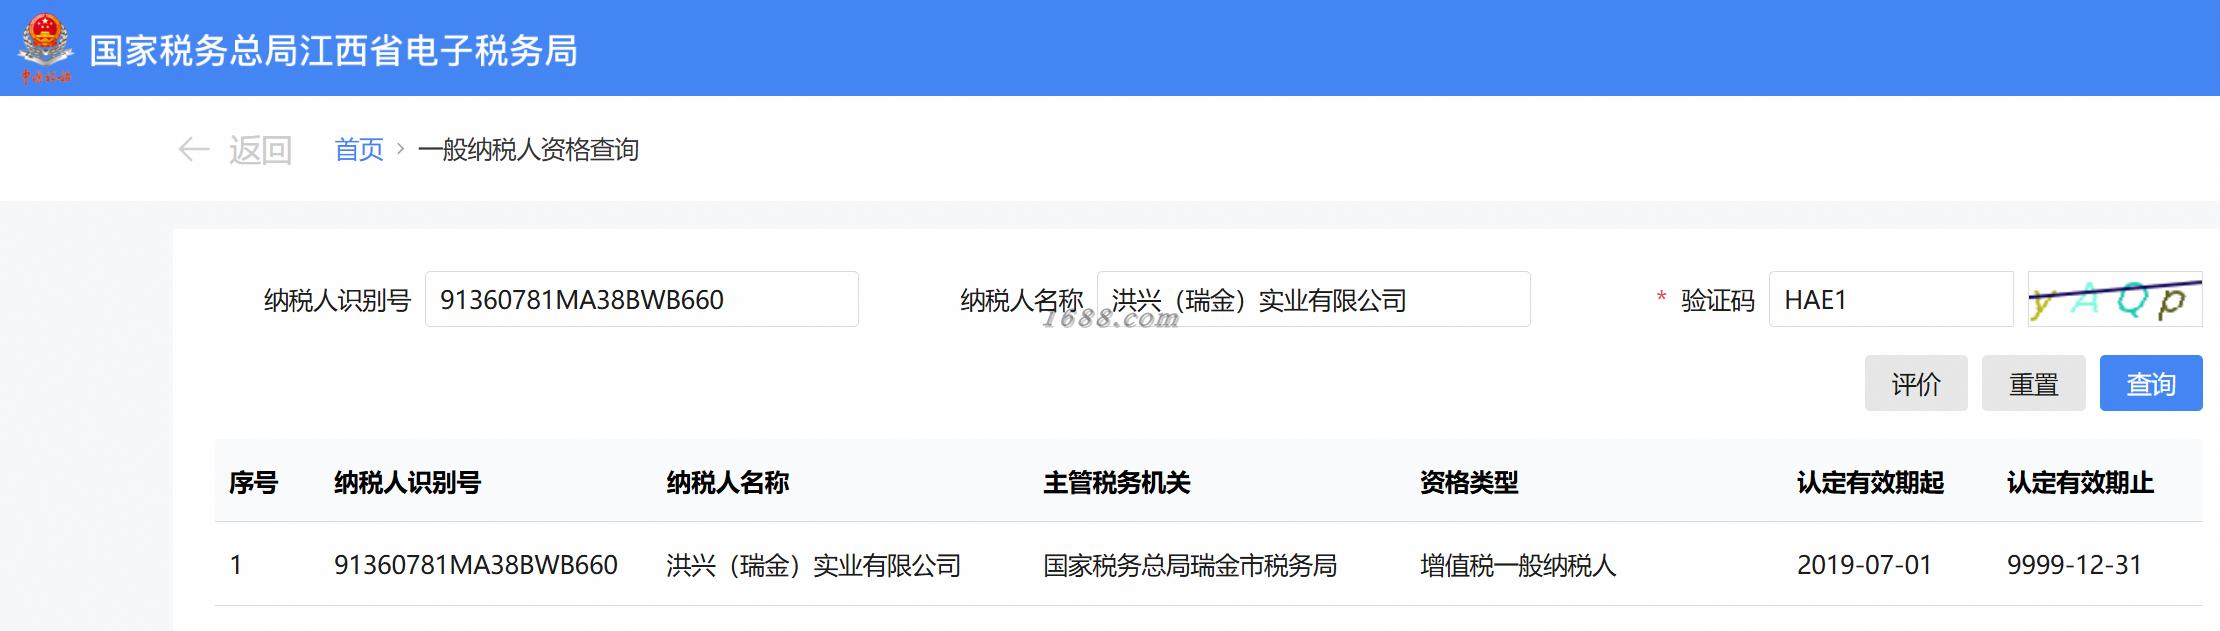Select end date 9999-12-31 cell
Screen dimensions: 2220x631
[2075, 565]
